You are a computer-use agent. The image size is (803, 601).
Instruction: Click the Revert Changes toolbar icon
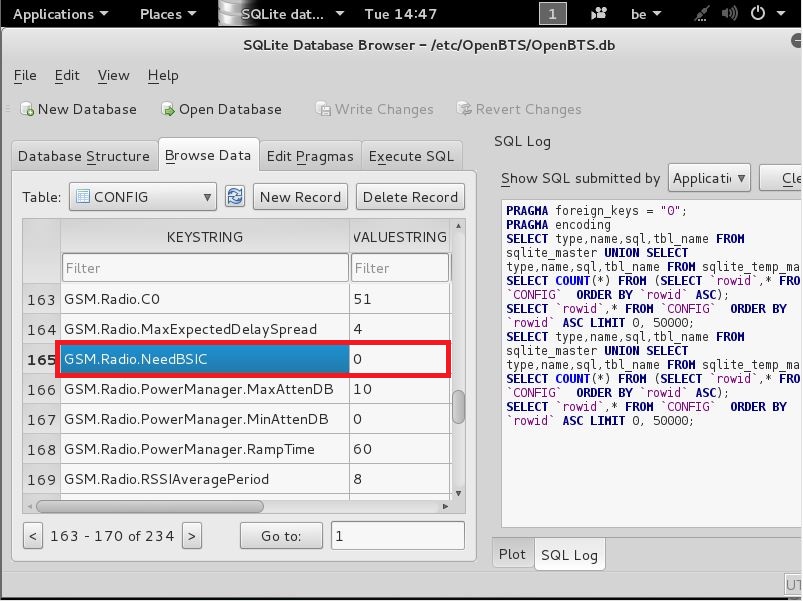coord(464,109)
